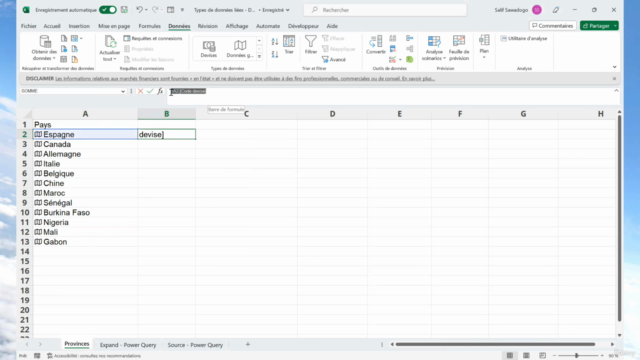Select the Données géographiques data type
This screenshot has height=360, width=640.
tap(240, 49)
